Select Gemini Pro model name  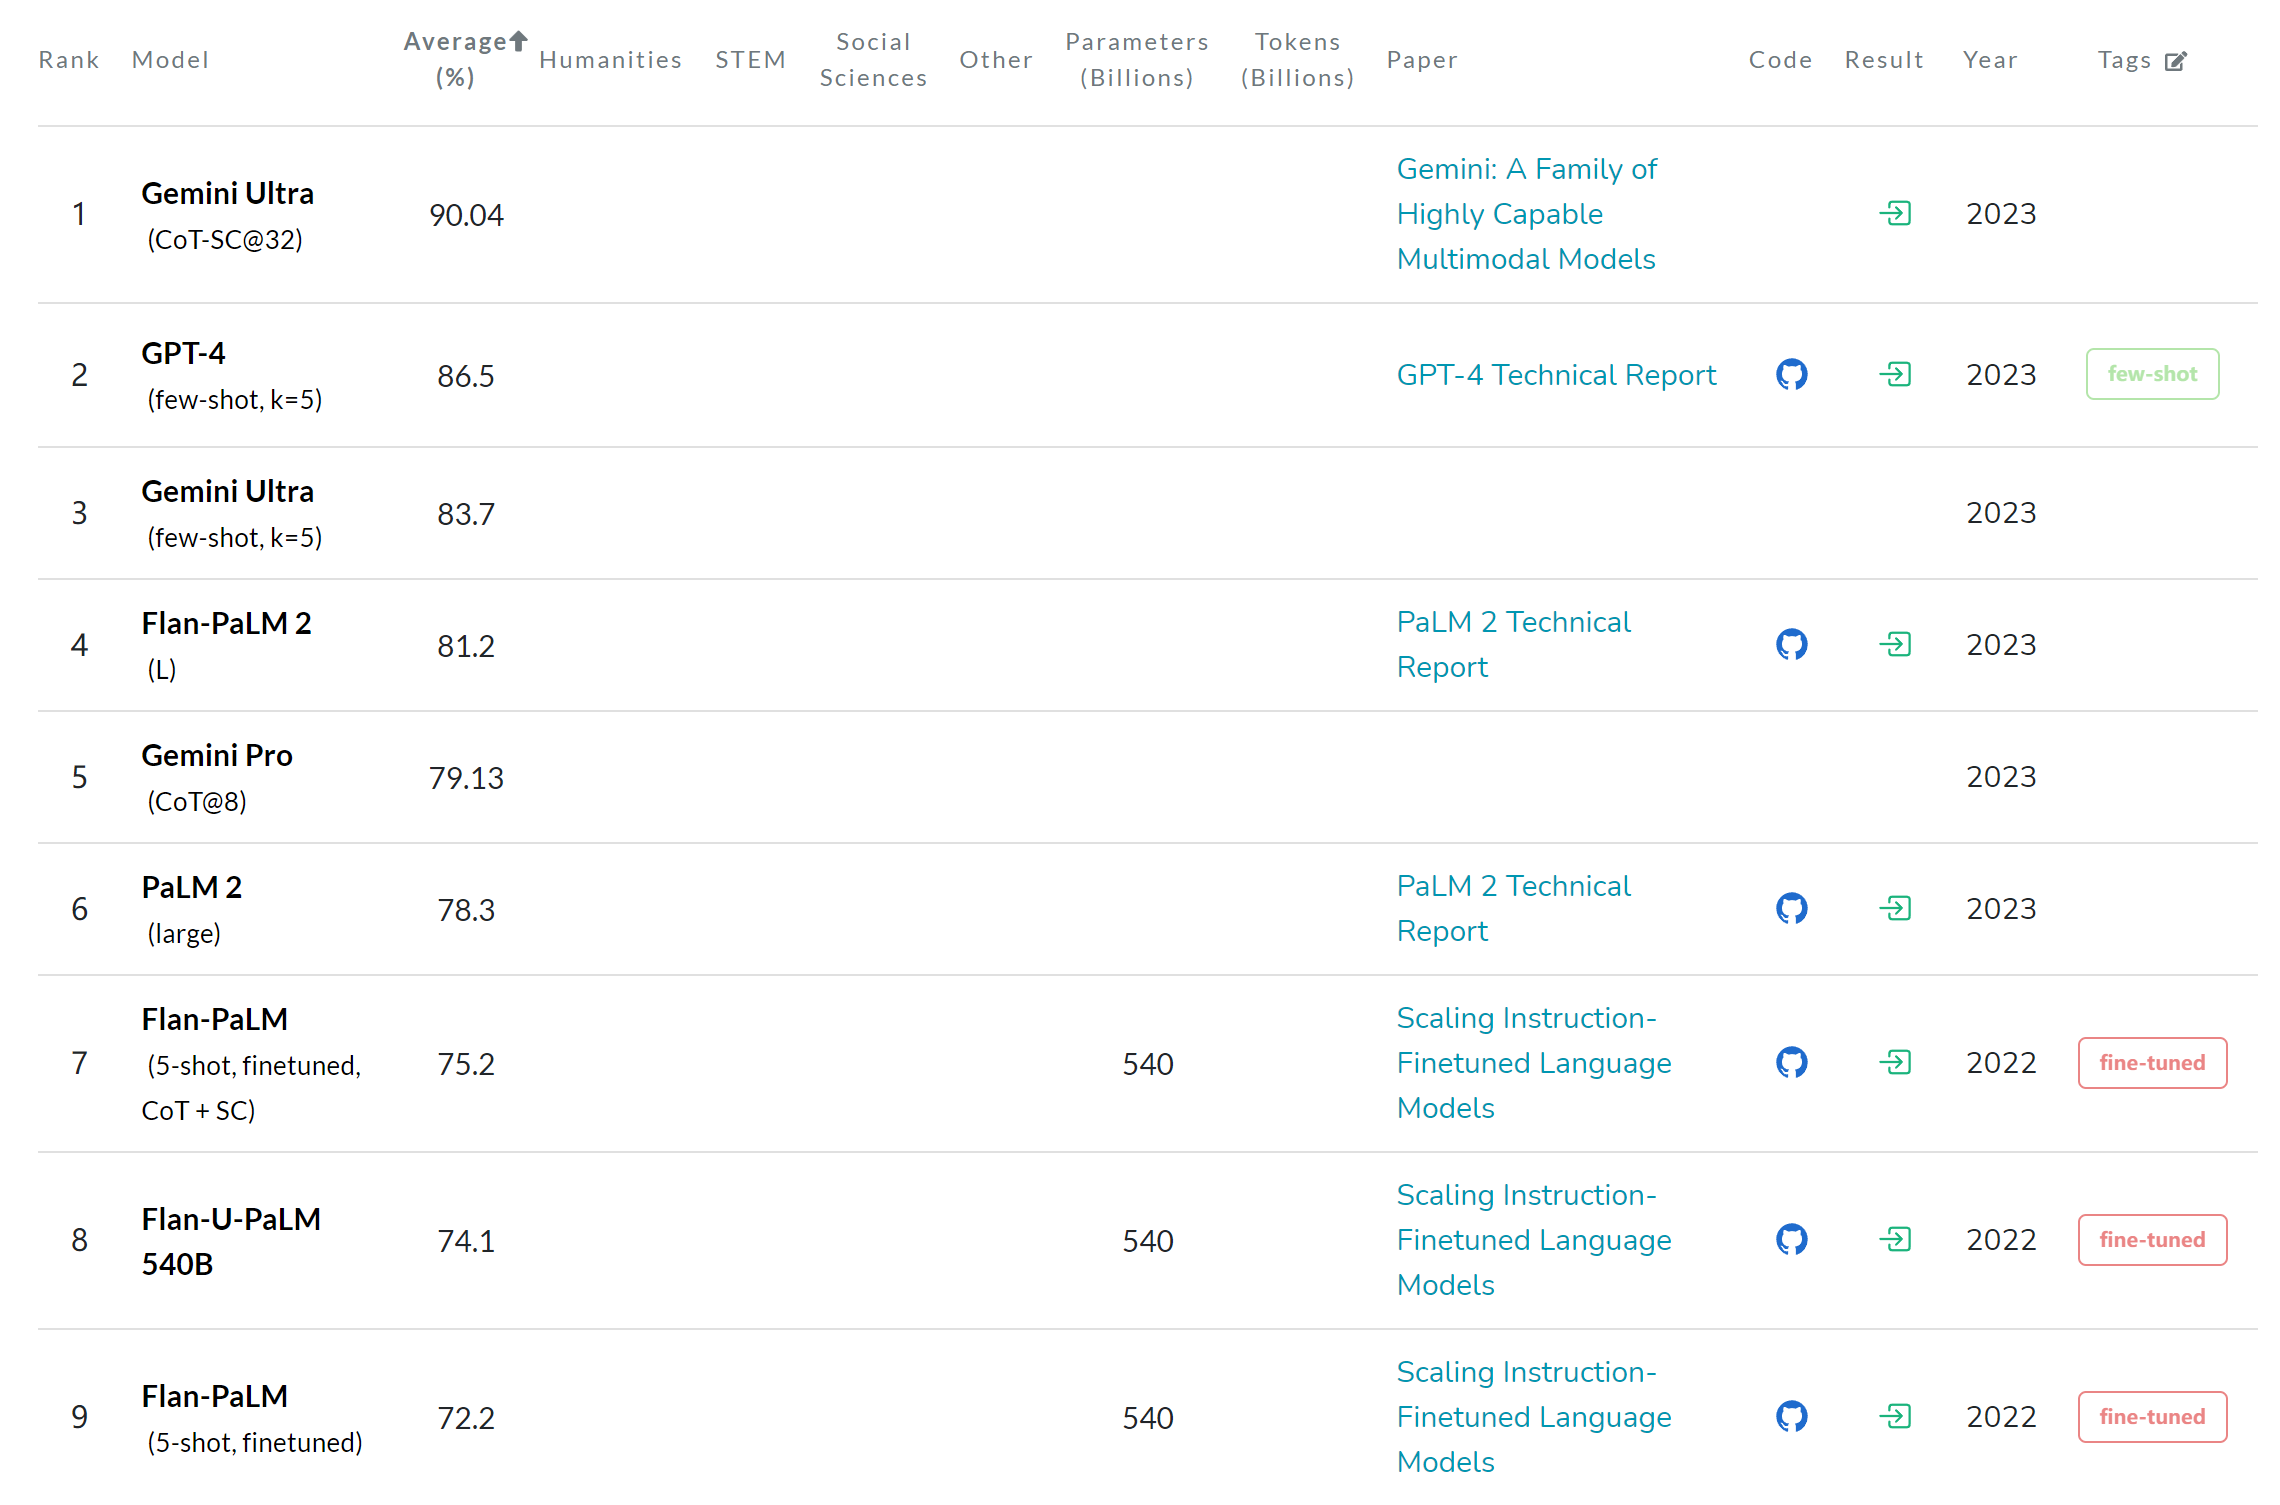pyautogui.click(x=217, y=755)
